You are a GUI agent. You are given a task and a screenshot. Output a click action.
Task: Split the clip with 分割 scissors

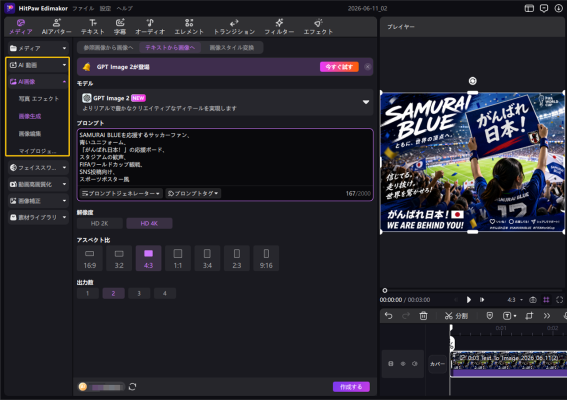[456, 316]
